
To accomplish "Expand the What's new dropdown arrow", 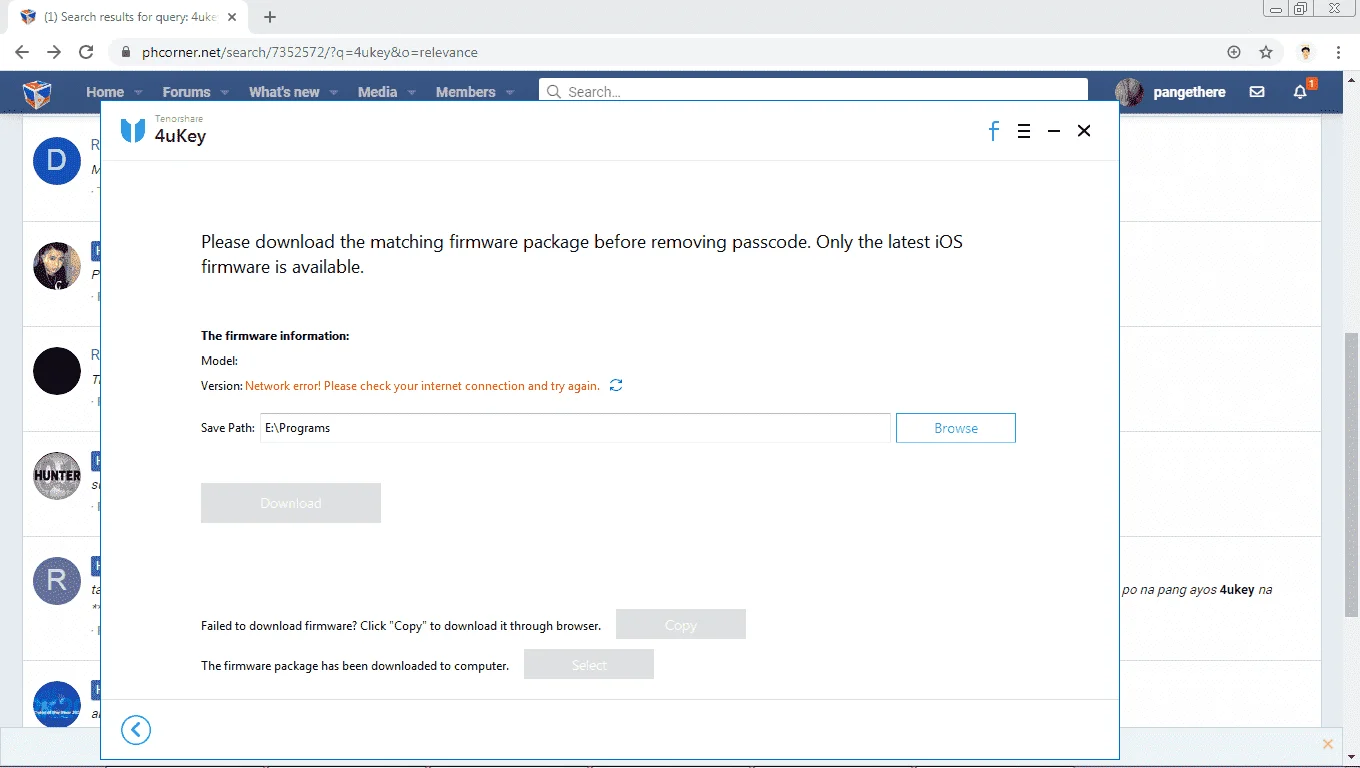I will [x=334, y=92].
